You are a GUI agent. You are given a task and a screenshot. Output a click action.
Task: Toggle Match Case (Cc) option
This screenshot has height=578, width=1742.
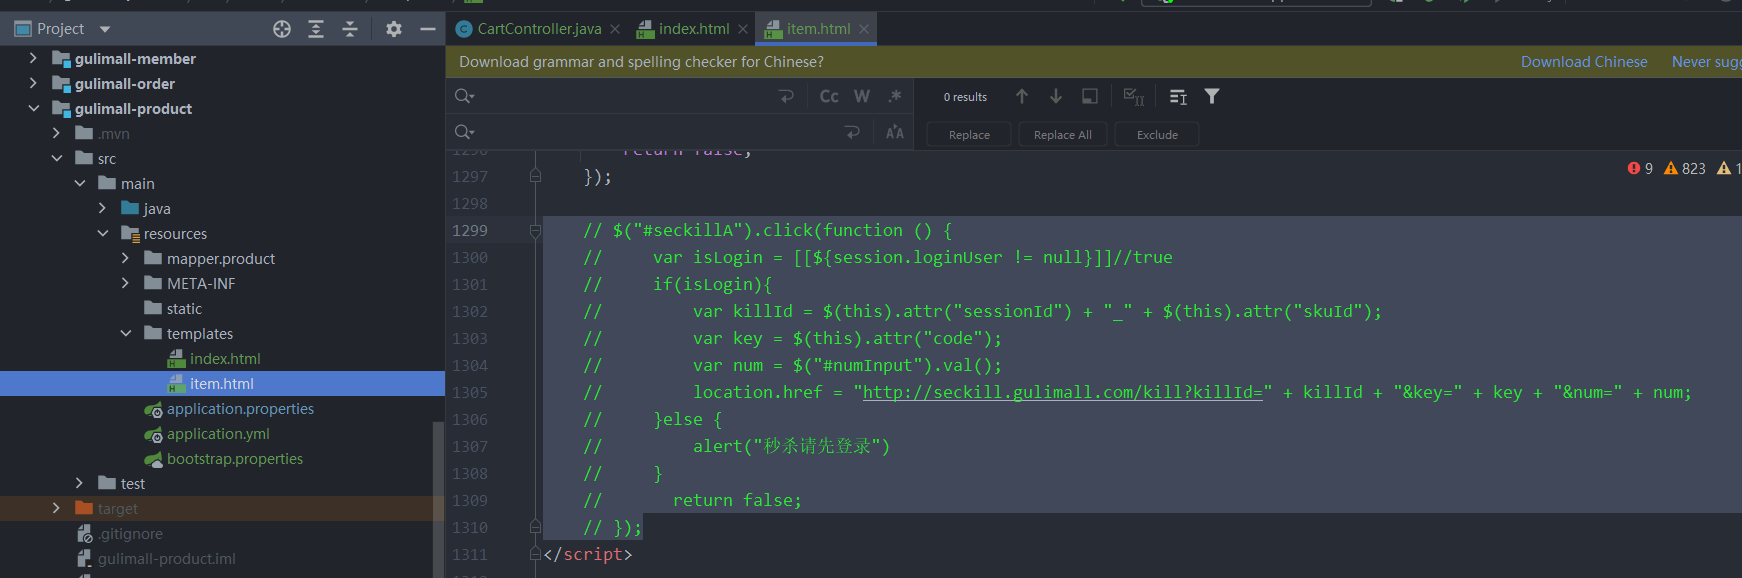pos(829,96)
